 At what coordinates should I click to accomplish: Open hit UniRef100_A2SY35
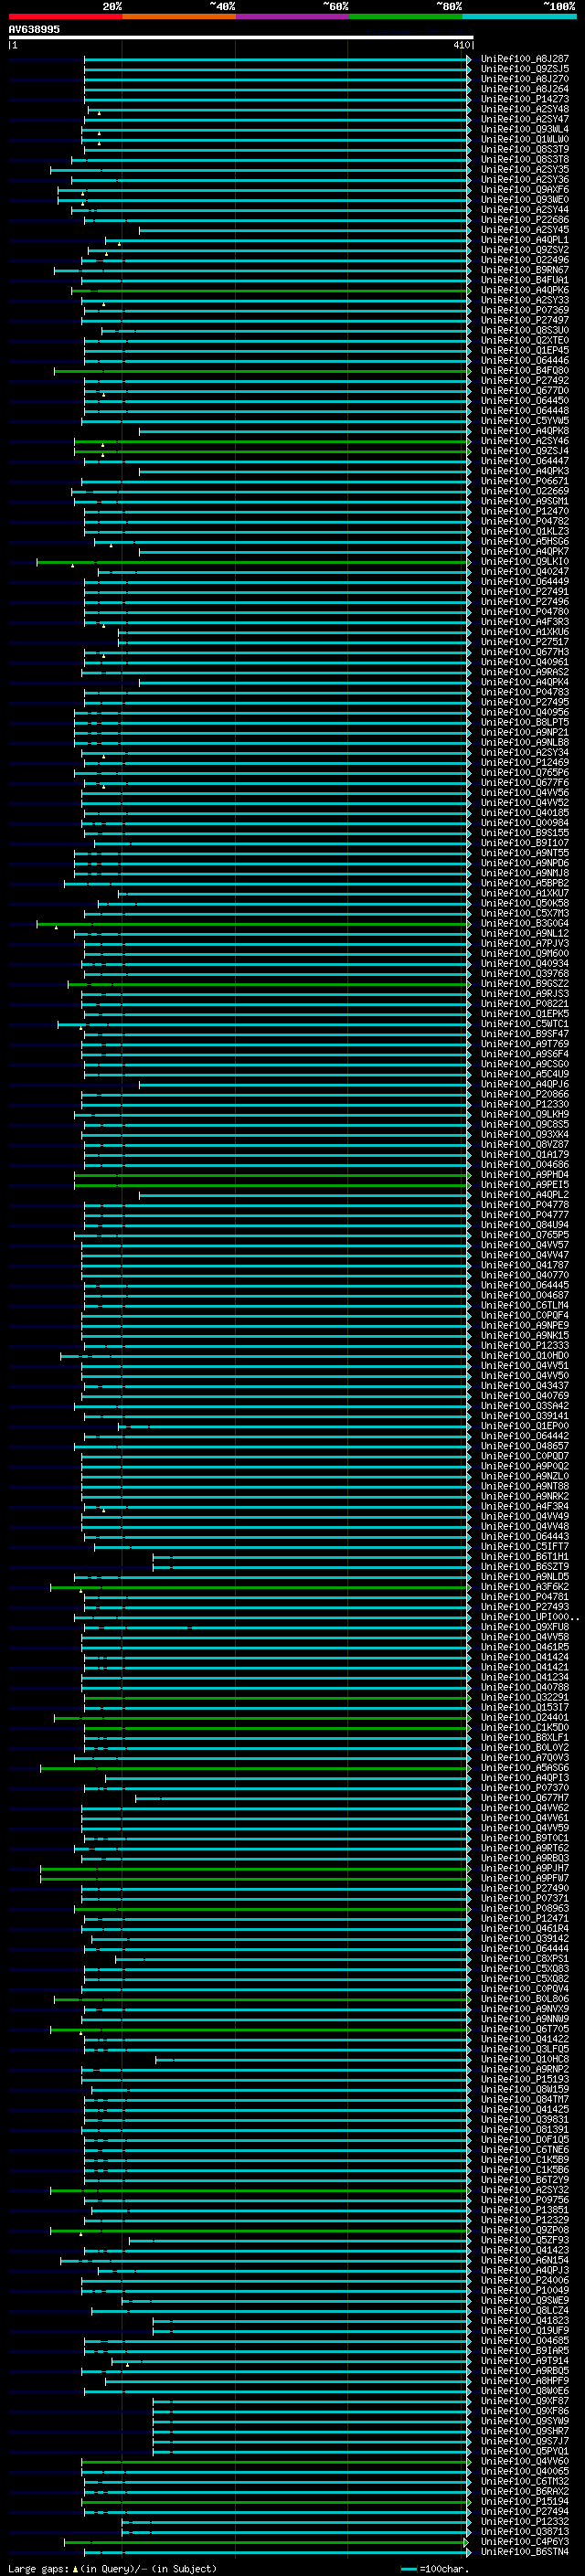(x=525, y=170)
